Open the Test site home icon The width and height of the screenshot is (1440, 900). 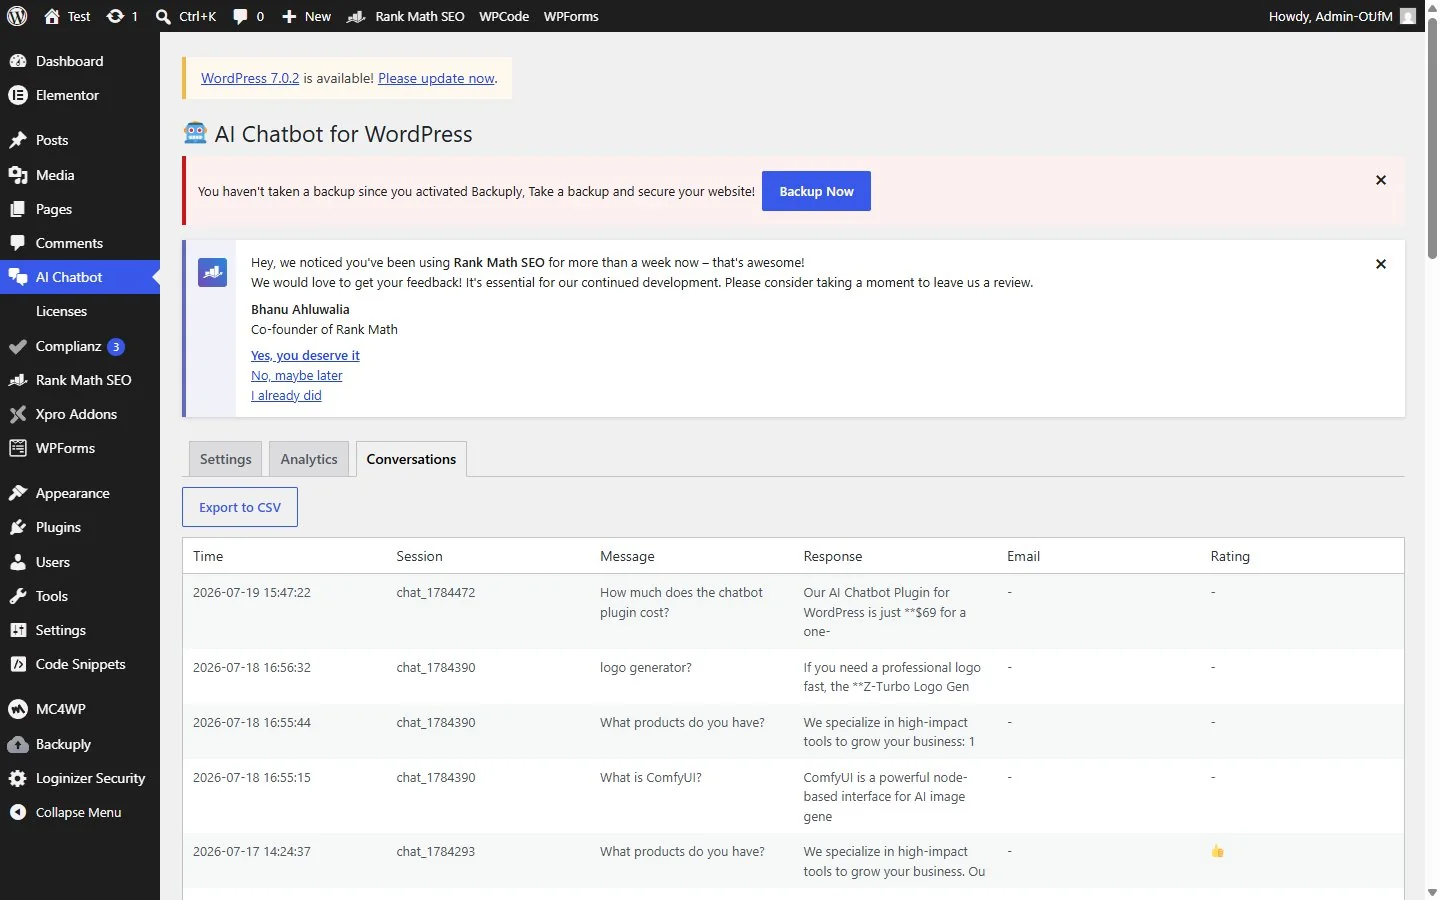(x=52, y=16)
